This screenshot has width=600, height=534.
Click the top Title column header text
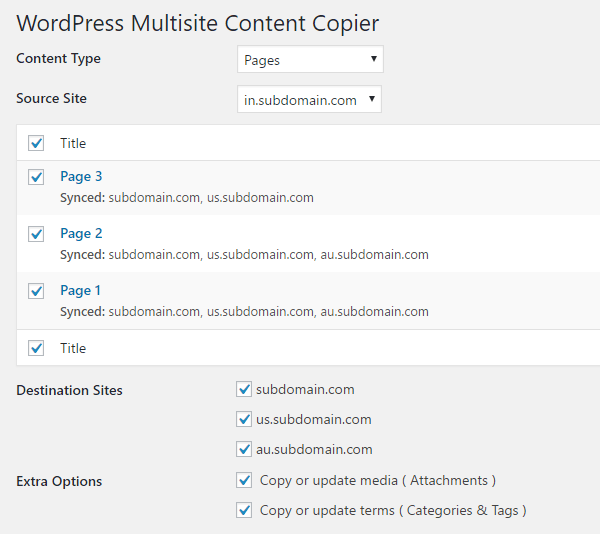(x=73, y=143)
